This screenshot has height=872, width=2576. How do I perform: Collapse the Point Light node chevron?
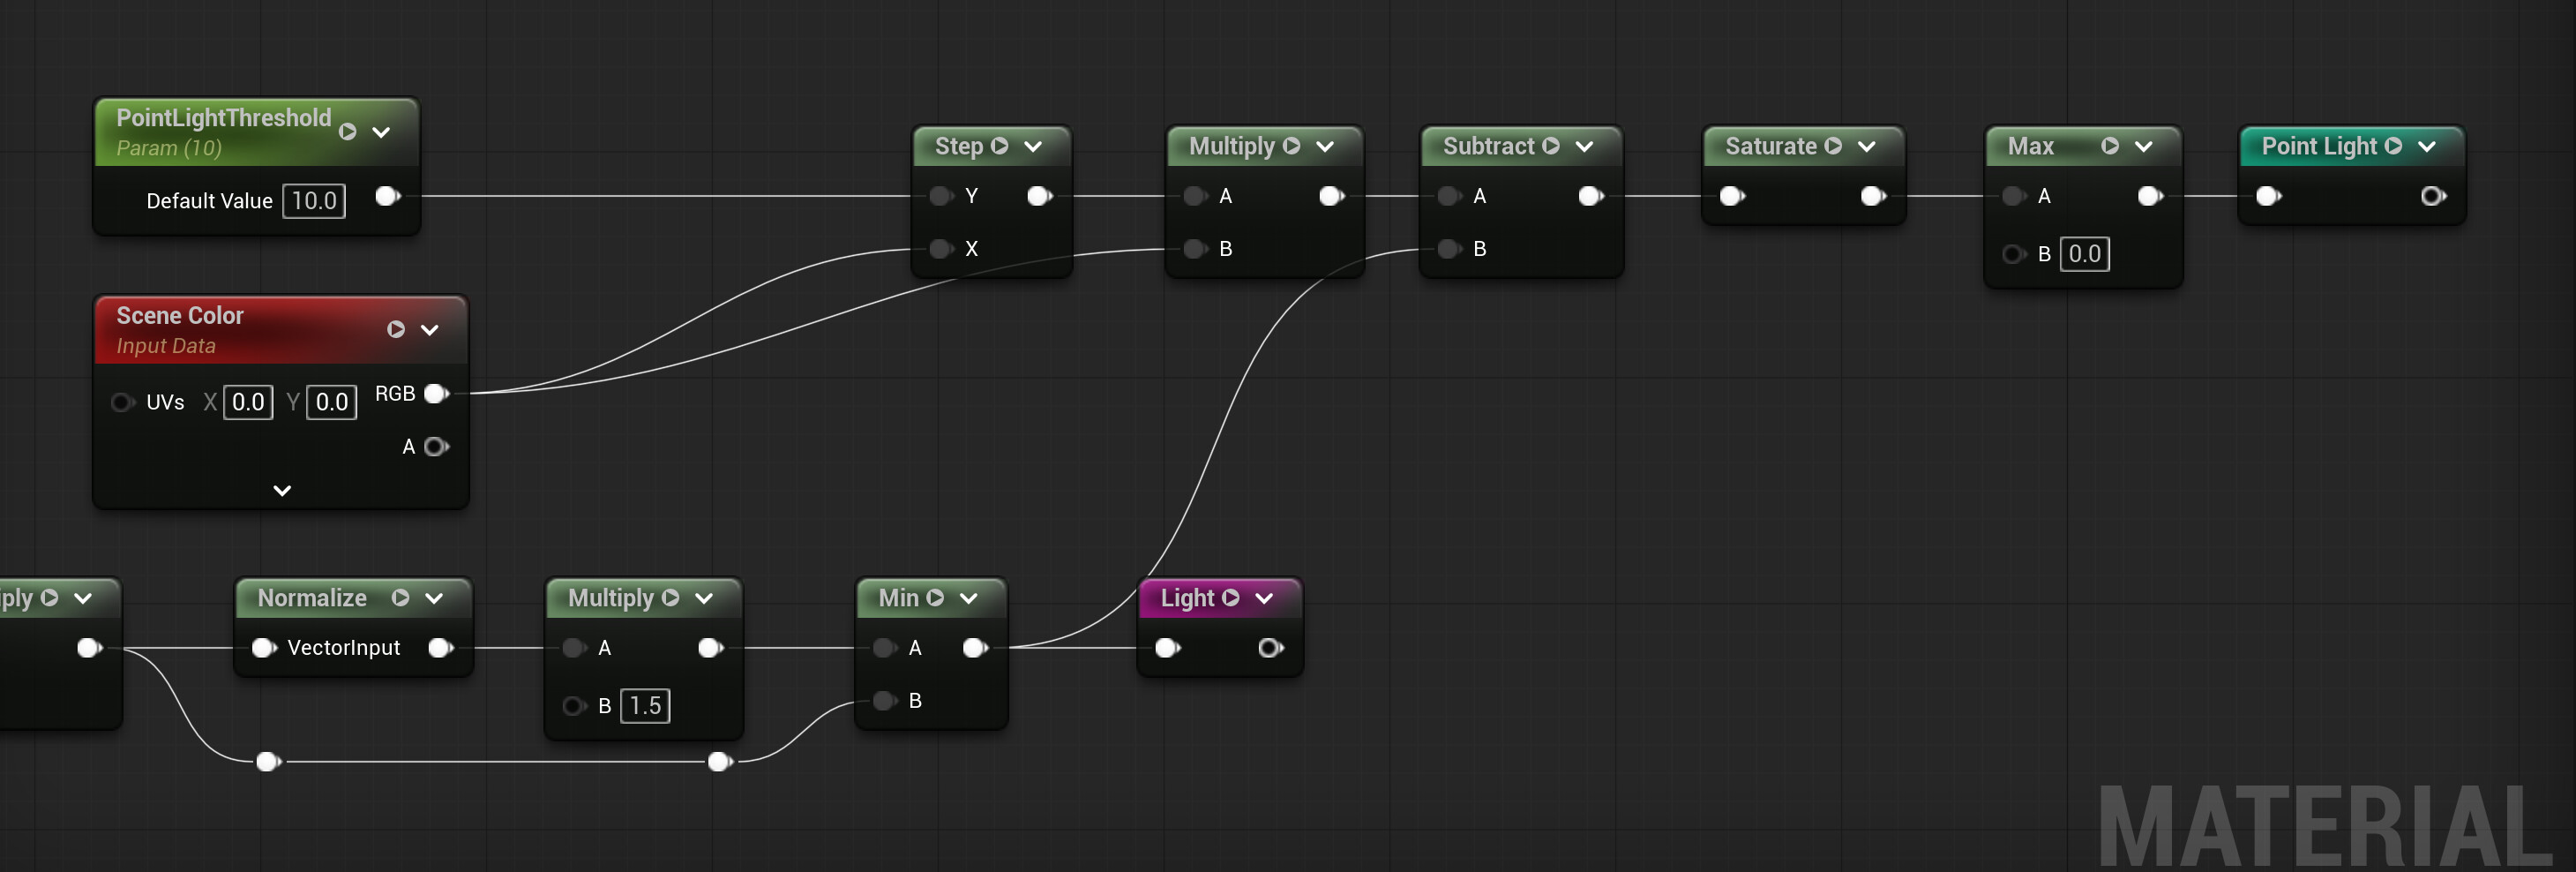pyautogui.click(x=2426, y=146)
